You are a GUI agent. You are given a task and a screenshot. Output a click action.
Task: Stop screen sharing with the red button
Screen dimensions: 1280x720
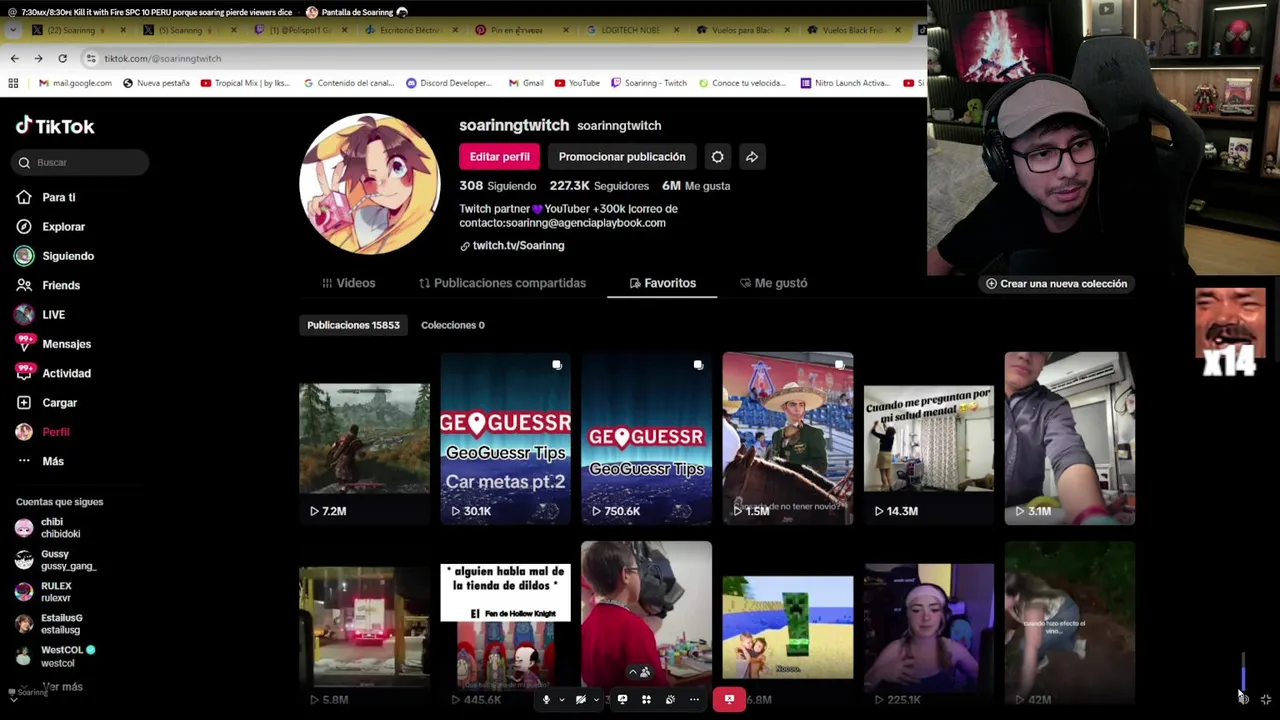tap(729, 699)
